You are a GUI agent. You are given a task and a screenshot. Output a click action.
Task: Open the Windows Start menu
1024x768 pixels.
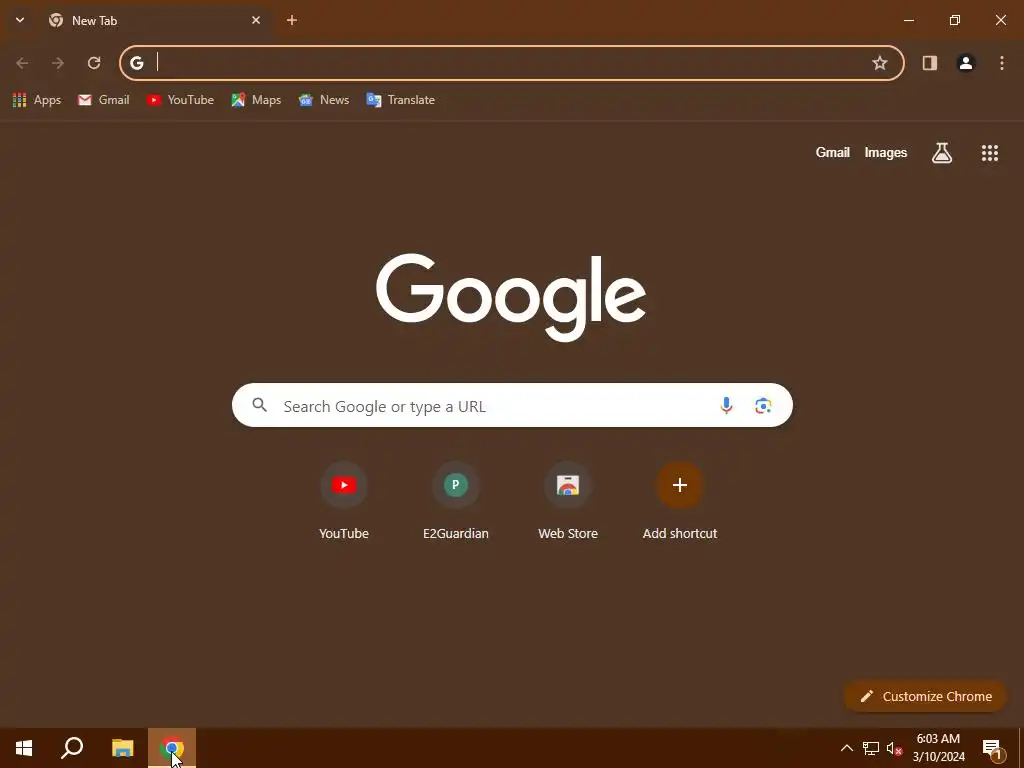point(24,748)
